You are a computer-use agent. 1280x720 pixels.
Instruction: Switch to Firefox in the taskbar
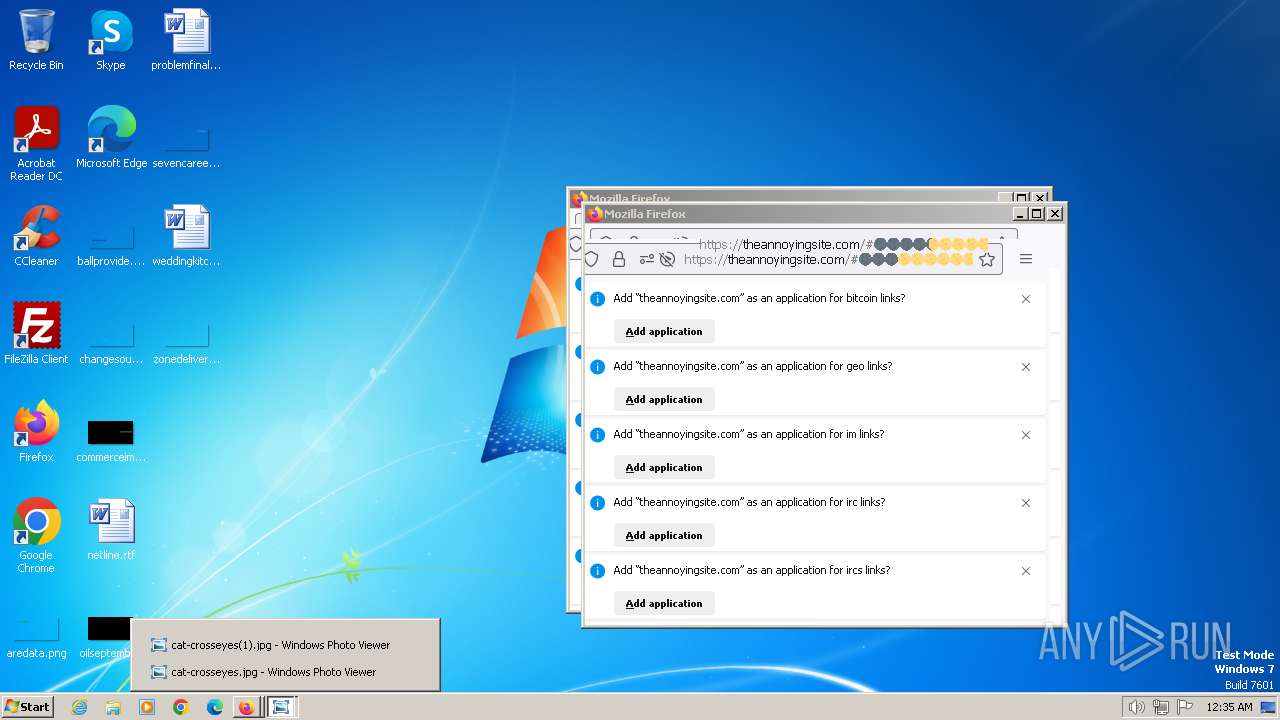point(247,707)
